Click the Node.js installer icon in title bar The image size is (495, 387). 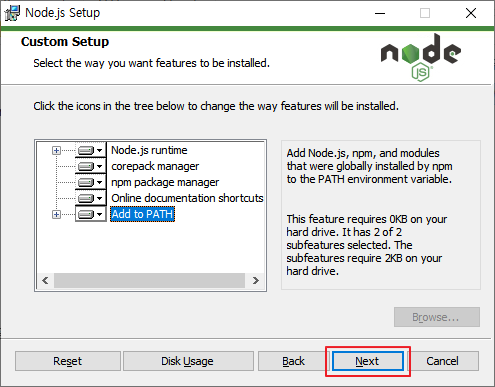point(12,13)
